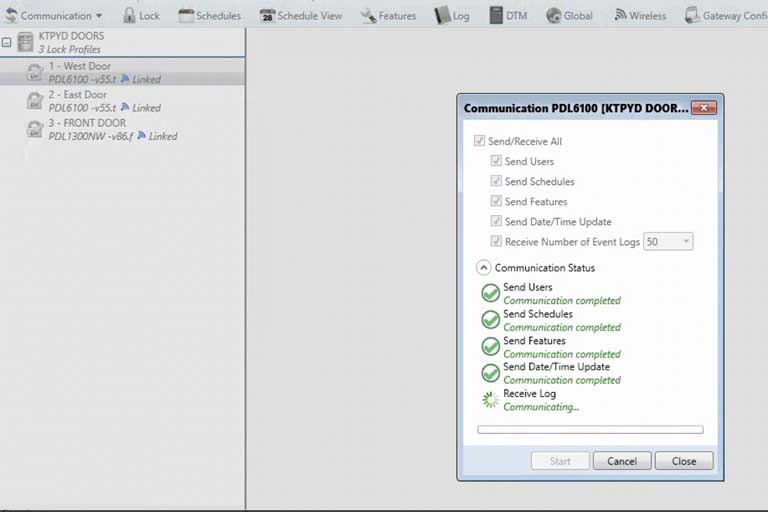Click the communication progress bar

click(590, 430)
